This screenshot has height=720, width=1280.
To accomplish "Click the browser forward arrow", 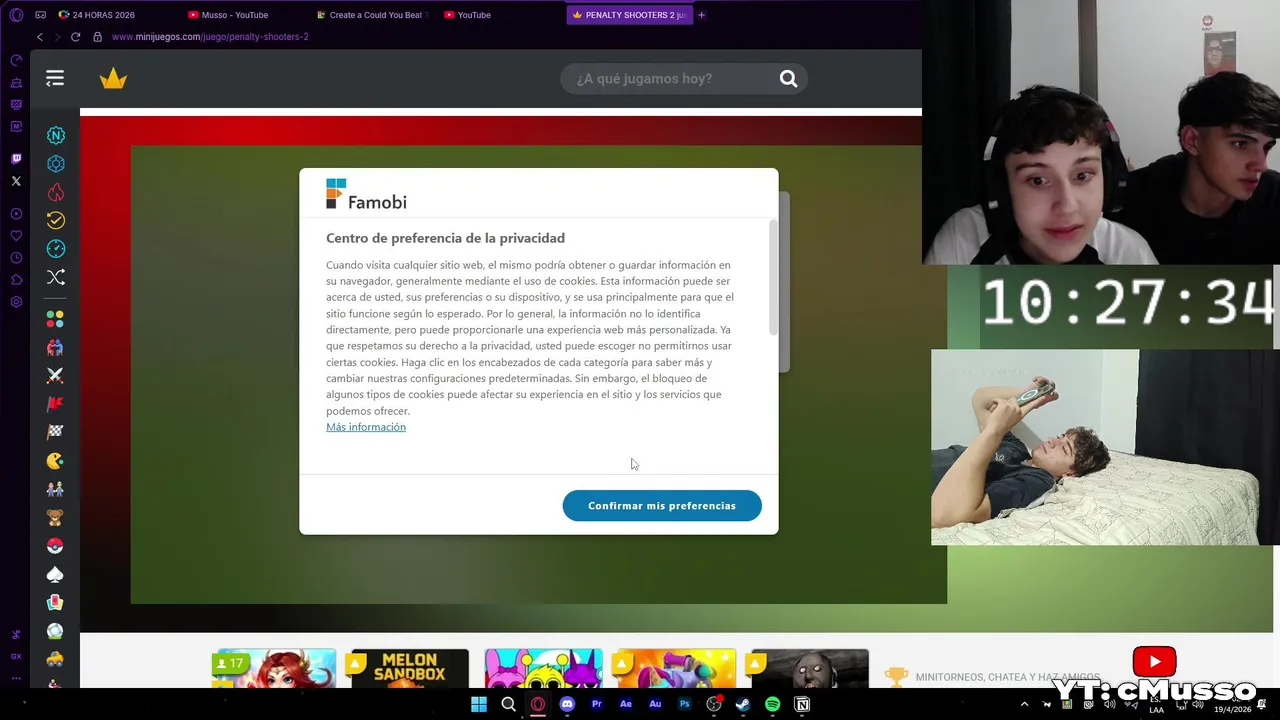I will tap(57, 37).
